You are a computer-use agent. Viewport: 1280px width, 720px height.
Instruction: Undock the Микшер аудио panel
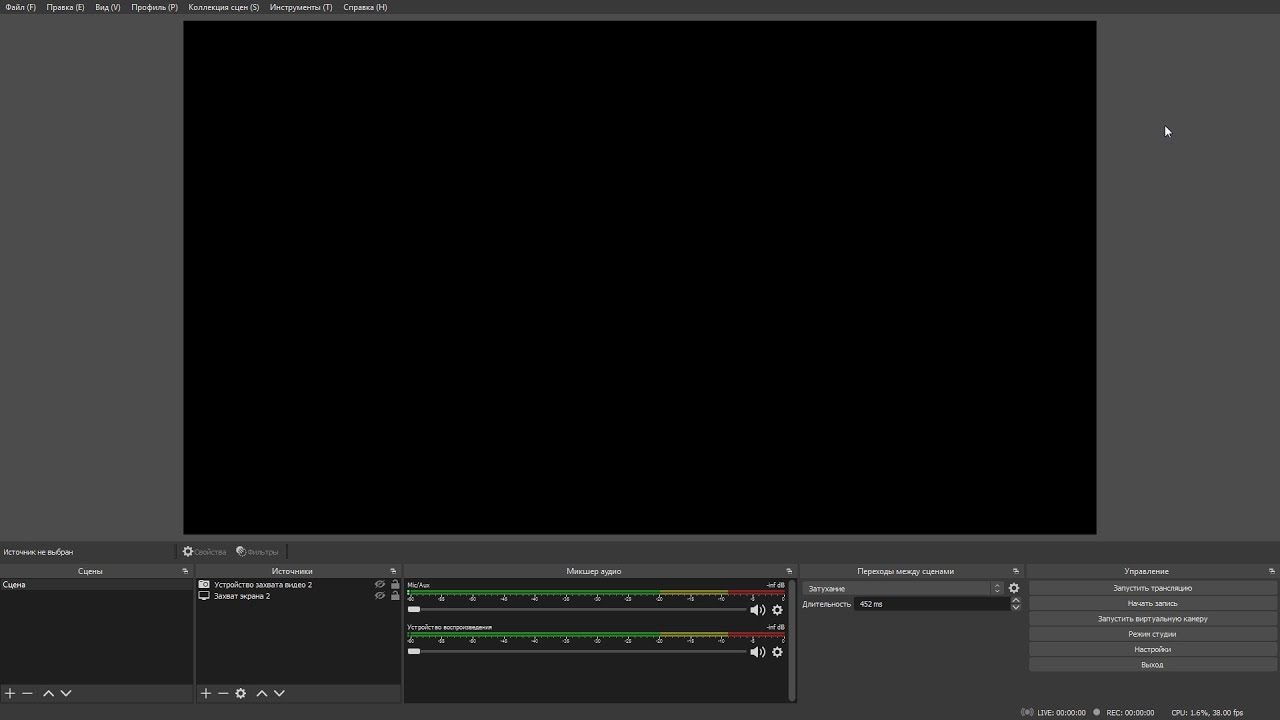[789, 571]
